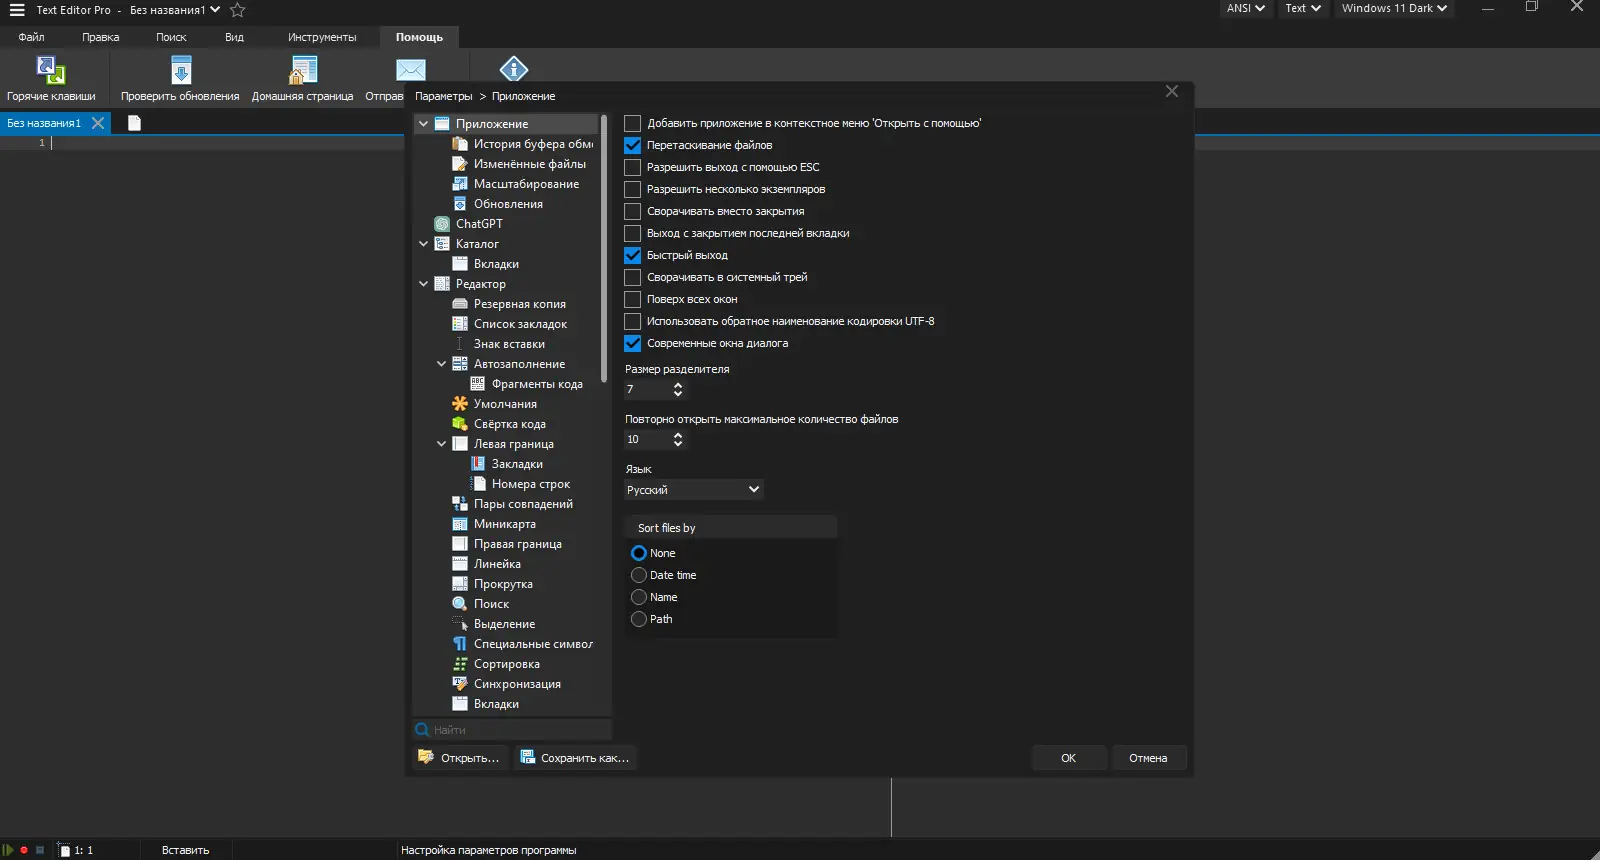Click the hamburger menu icon in title bar
The image size is (1600, 860).
tap(17, 10)
